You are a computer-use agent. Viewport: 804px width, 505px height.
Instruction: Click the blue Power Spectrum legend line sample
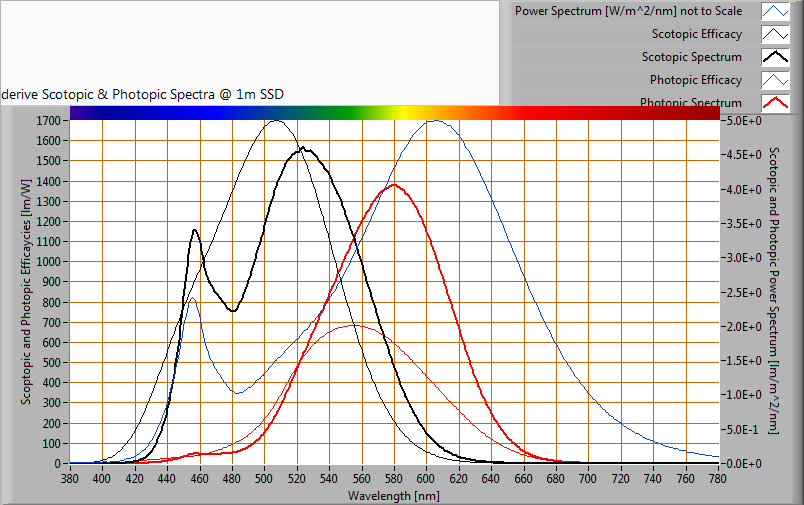click(x=776, y=12)
